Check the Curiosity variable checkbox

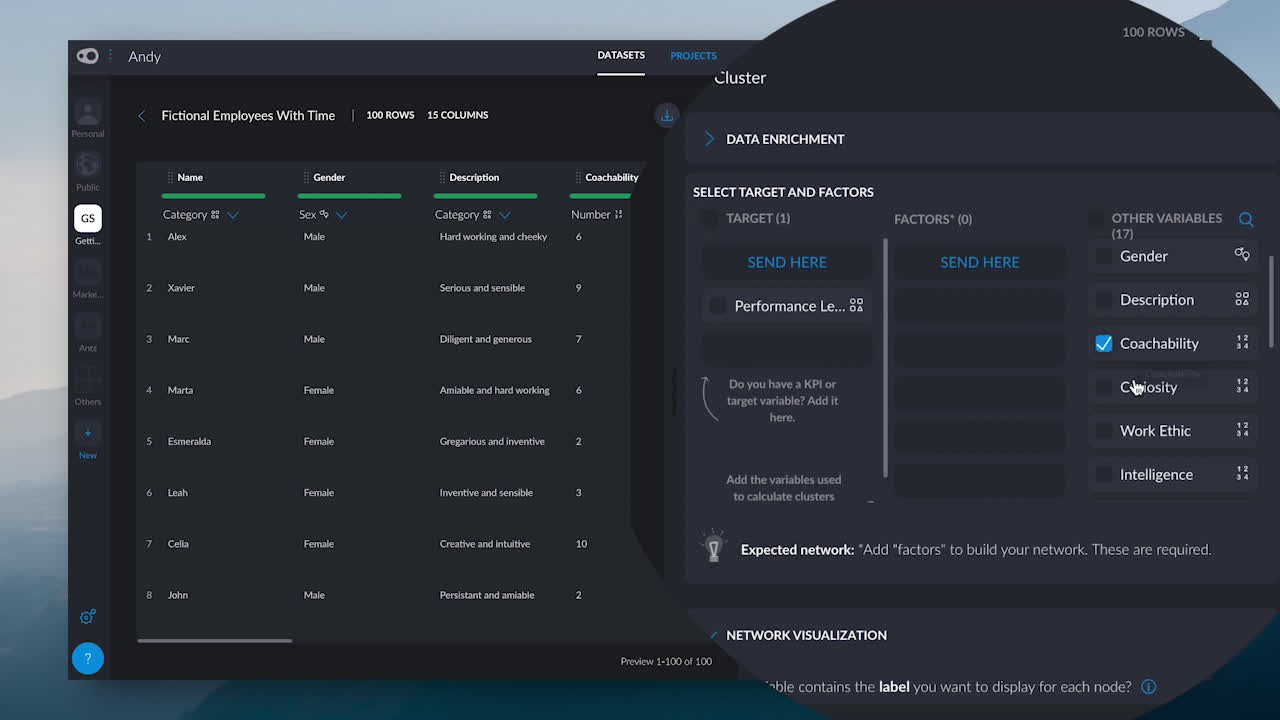(x=1104, y=387)
